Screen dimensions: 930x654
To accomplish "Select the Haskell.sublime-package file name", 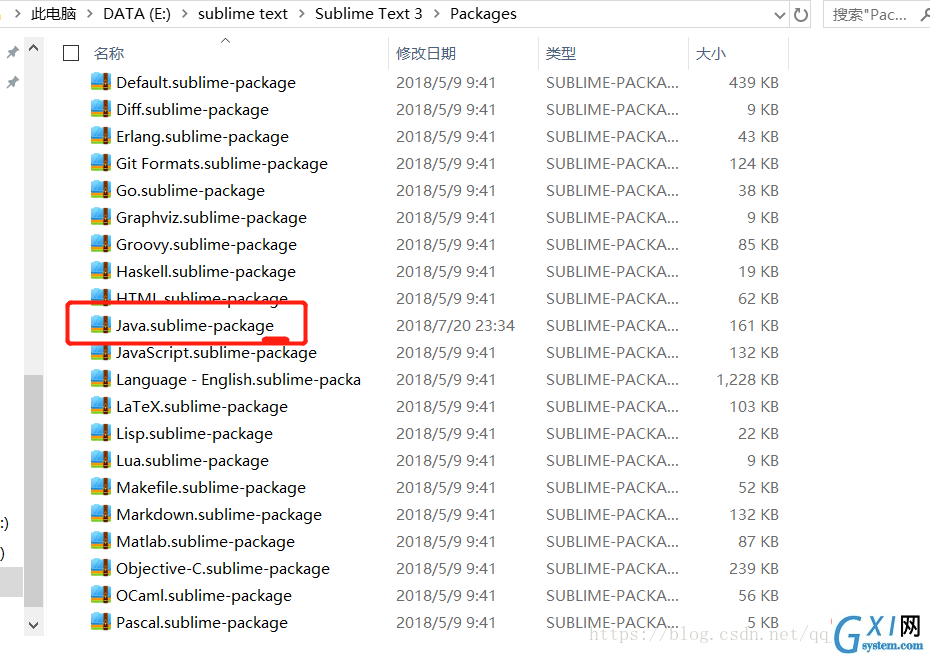I will 206,272.
